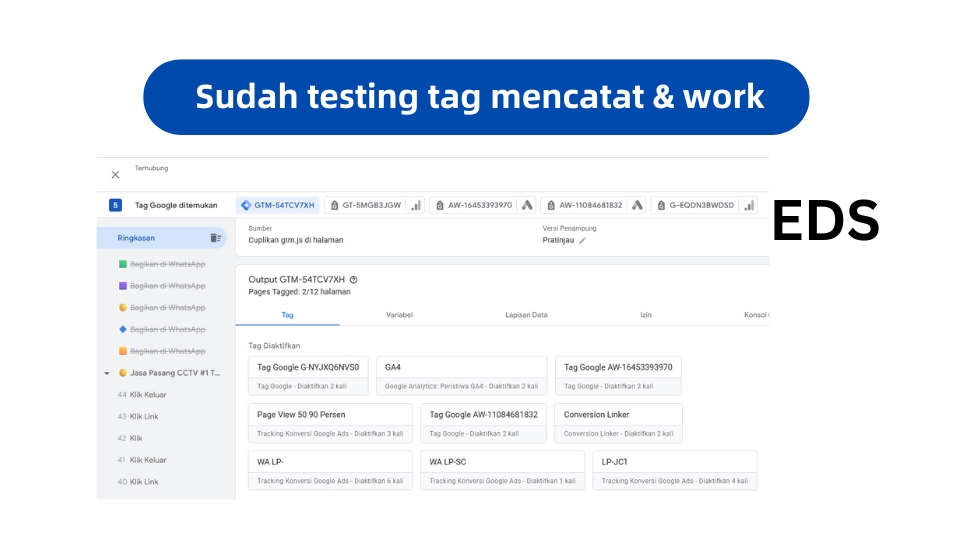Screen dimensions: 960x540
Task: Click the clear events icon beside Ringkasan
Action: coord(215,238)
